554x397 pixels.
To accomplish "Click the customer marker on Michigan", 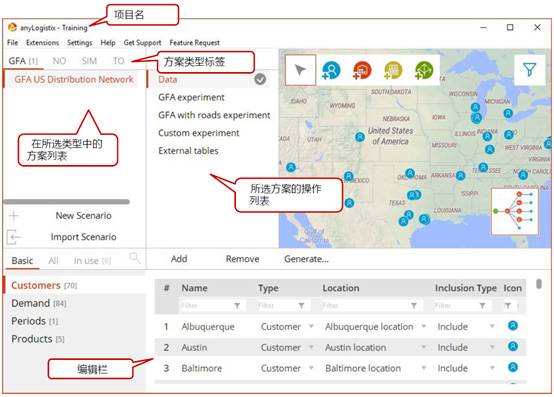I will click(508, 113).
